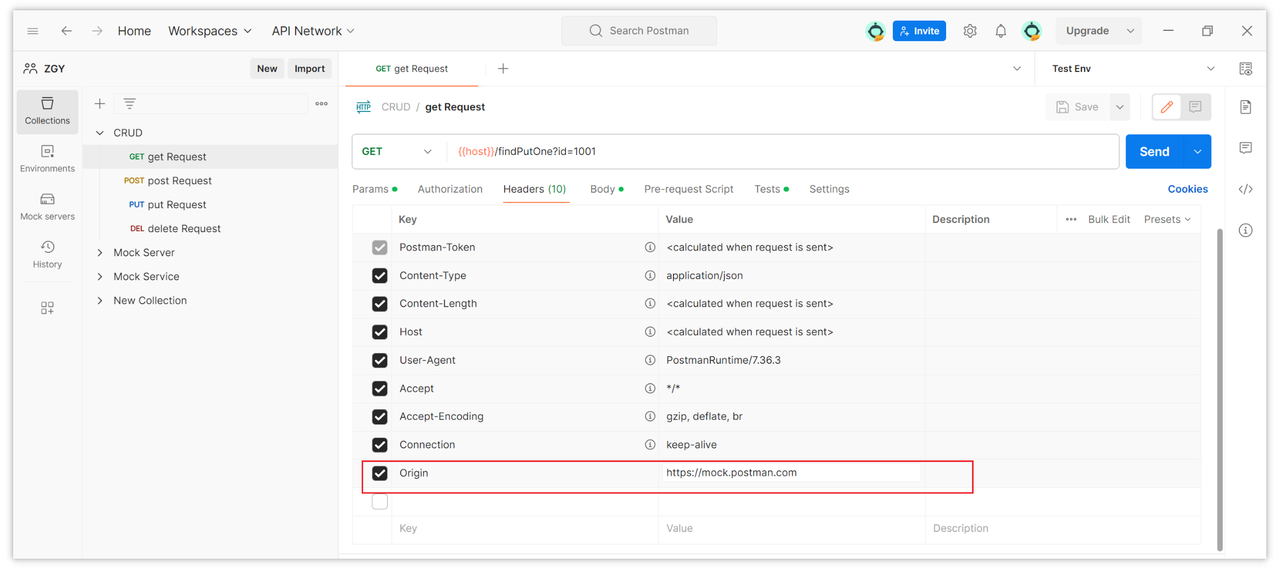Uncheck the Accept-Encoding header checkbox
Viewport: 1280px width, 569px height.
coord(380,417)
